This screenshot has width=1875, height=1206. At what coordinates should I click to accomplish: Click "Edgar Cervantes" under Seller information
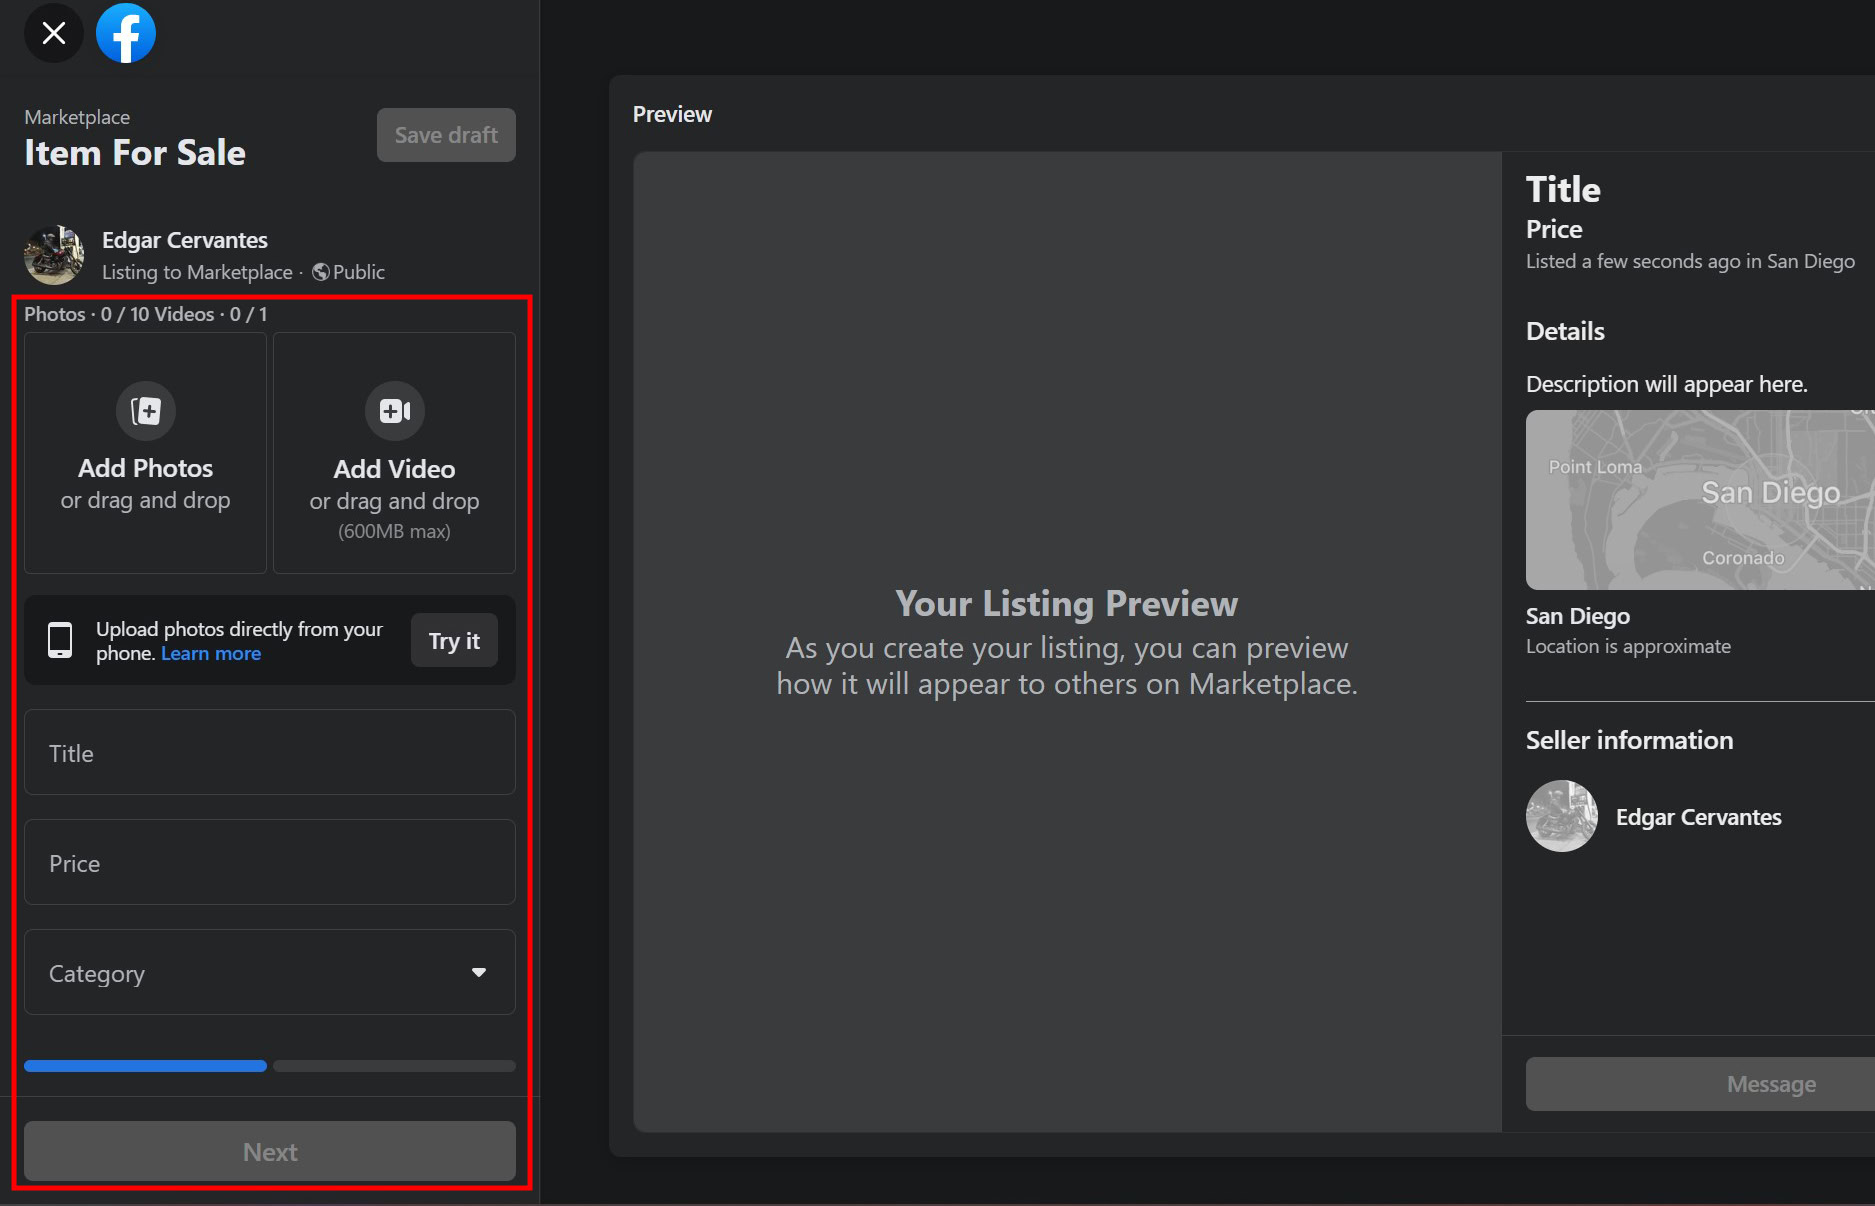coord(1698,817)
